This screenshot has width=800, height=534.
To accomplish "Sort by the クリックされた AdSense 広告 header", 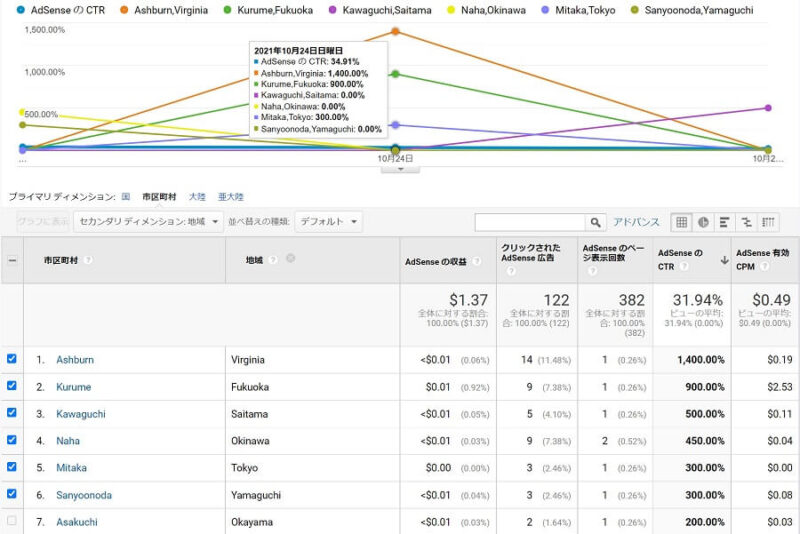I will click(x=531, y=252).
